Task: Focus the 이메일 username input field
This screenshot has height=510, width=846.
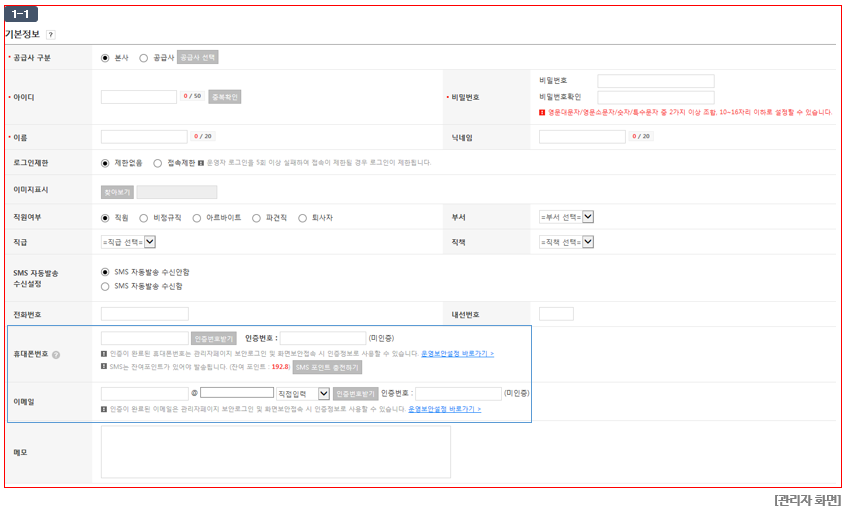Action: click(x=145, y=394)
